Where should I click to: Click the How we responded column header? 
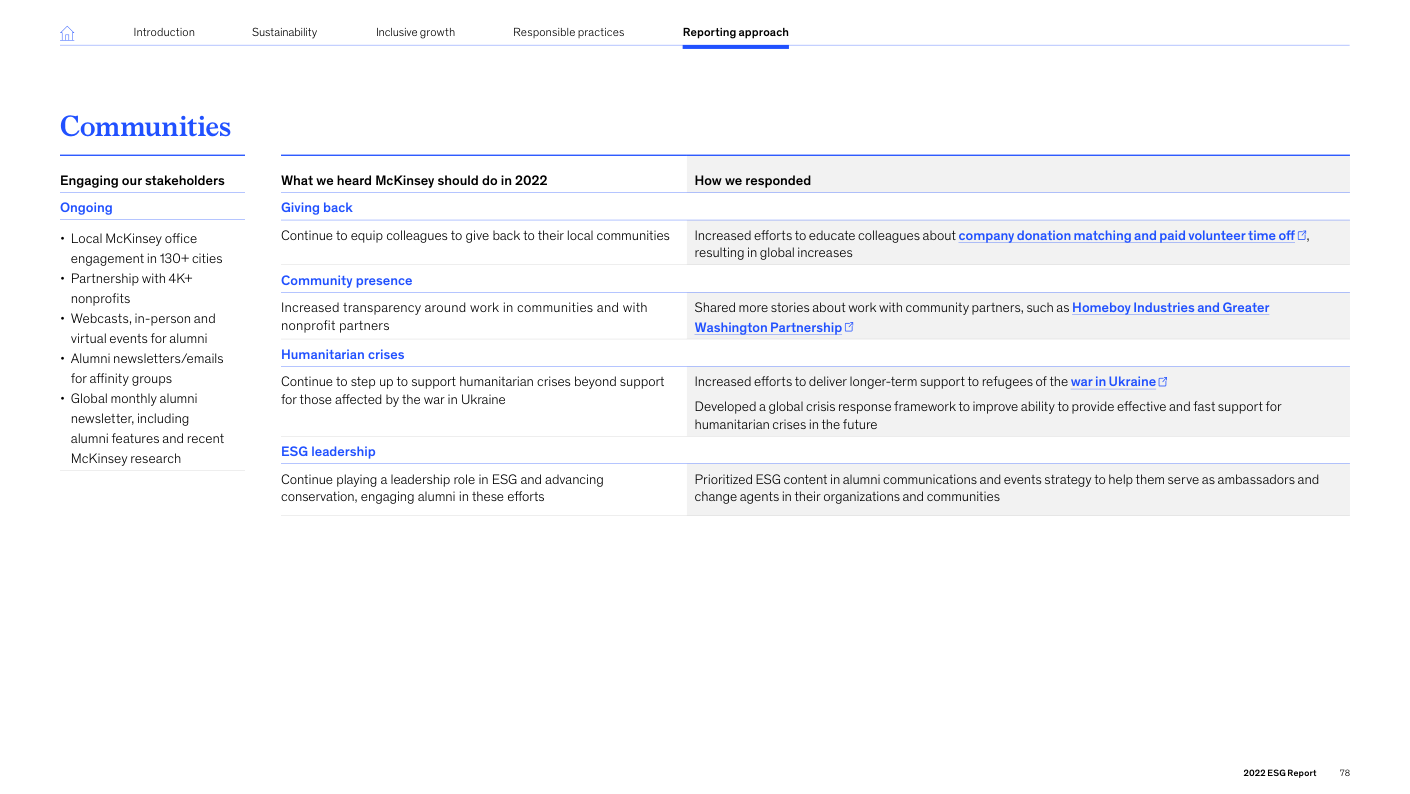[752, 181]
